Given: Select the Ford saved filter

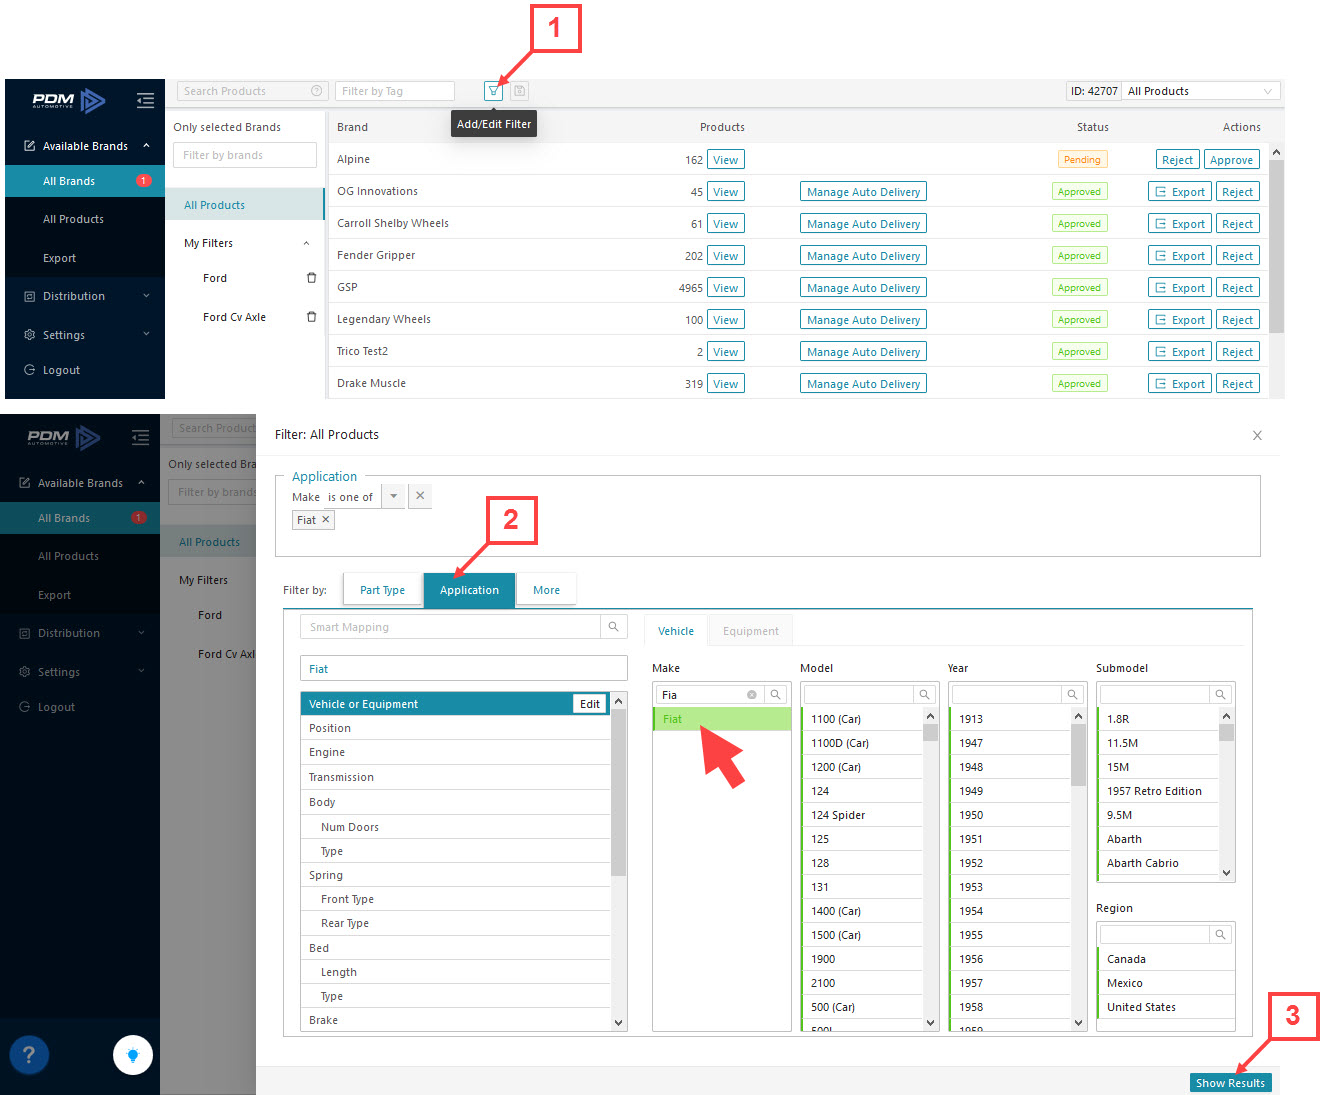Looking at the screenshot, I should [x=215, y=278].
